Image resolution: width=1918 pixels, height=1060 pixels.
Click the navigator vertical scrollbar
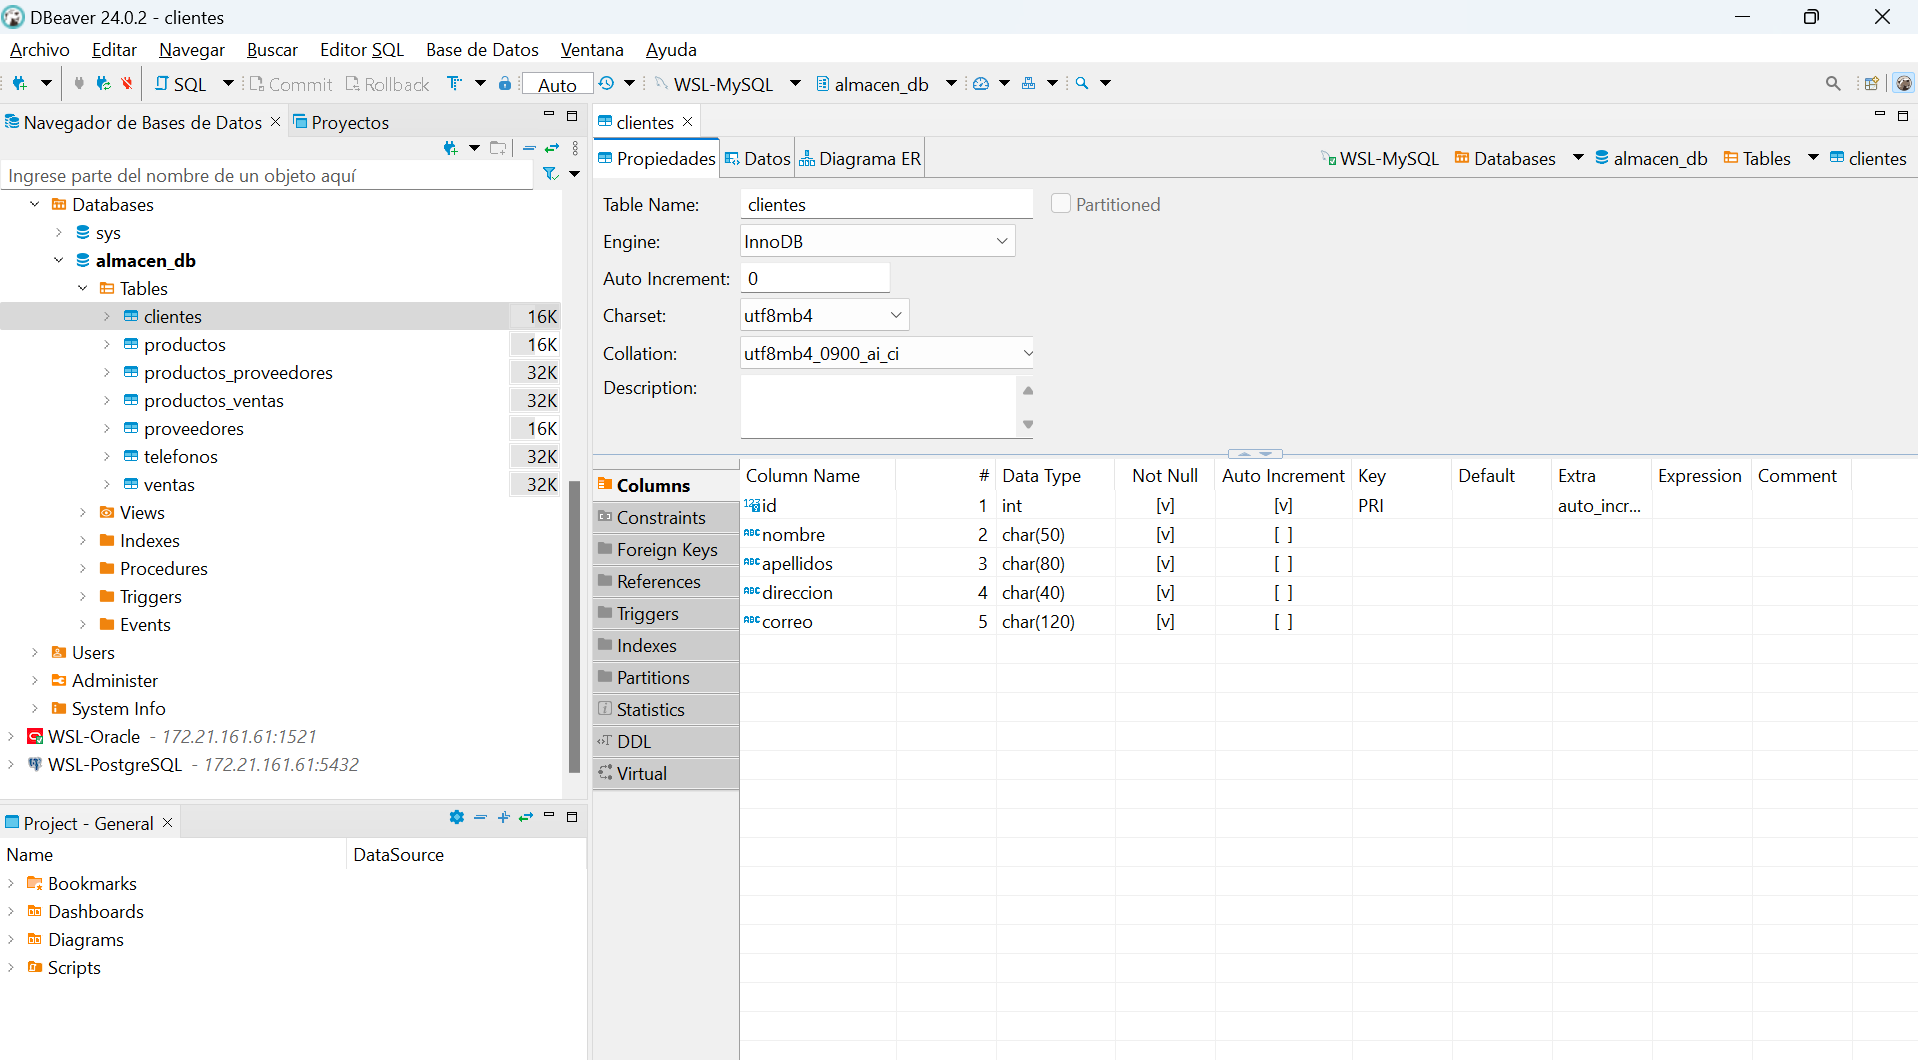point(574,626)
